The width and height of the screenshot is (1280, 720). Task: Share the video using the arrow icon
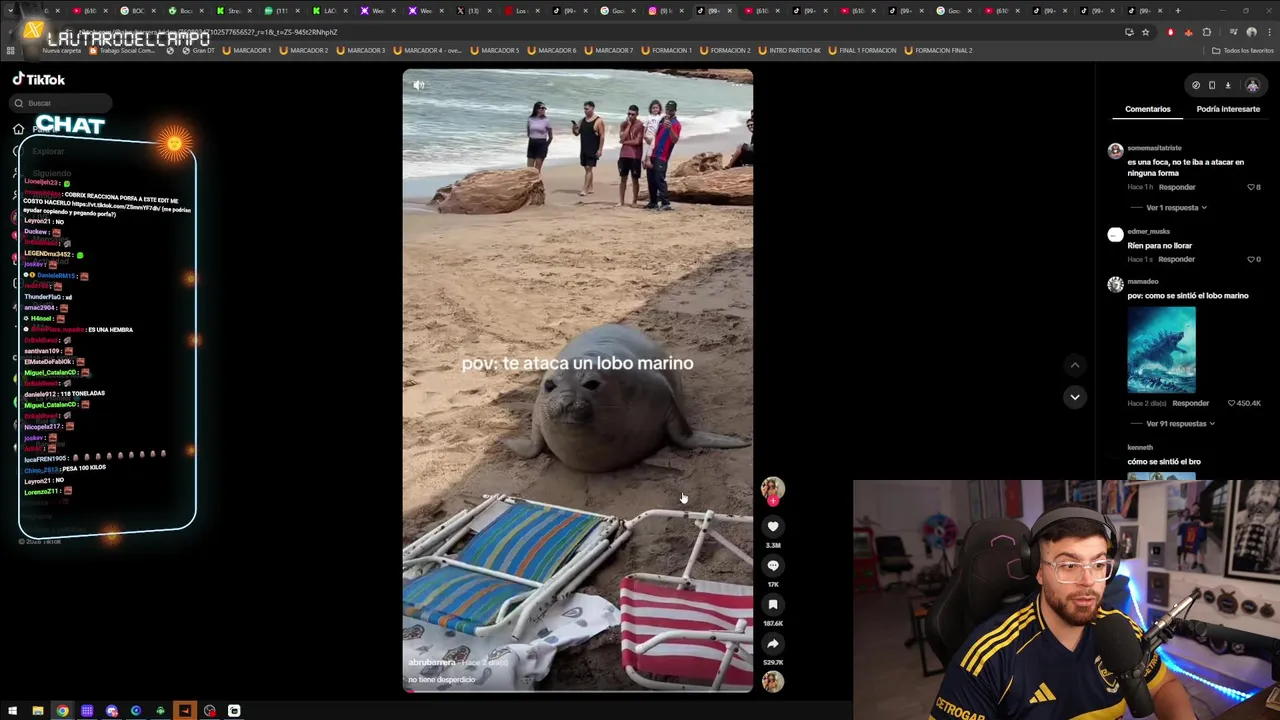tap(773, 643)
